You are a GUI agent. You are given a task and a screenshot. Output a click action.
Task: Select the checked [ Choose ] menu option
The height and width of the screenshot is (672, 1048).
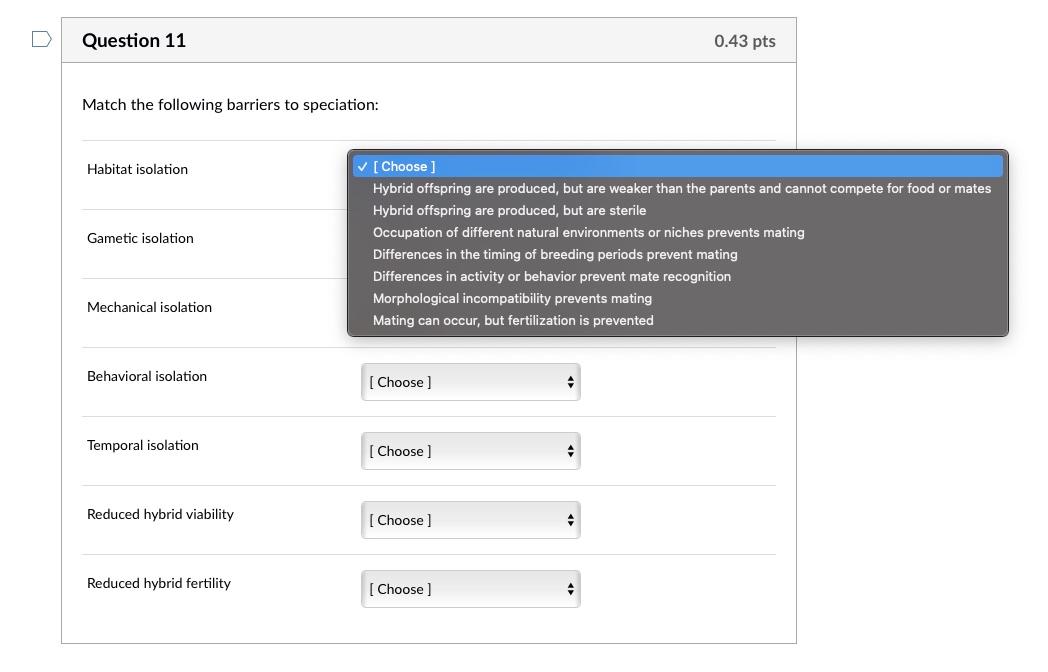(678, 166)
